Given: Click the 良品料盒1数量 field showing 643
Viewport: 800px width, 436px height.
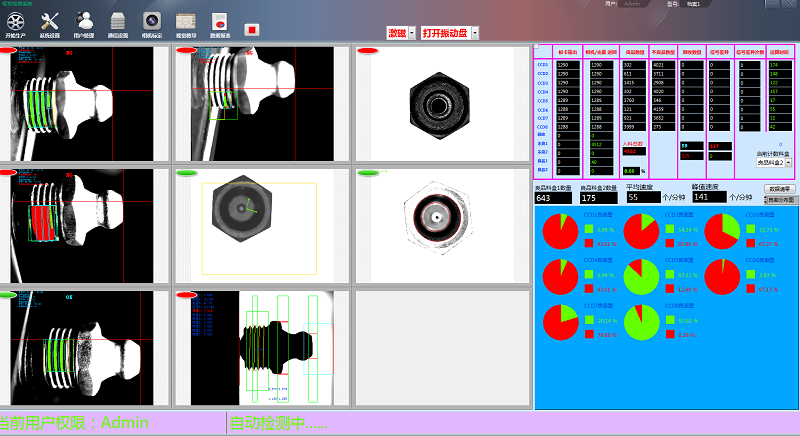Looking at the screenshot, I should click(x=555, y=198).
